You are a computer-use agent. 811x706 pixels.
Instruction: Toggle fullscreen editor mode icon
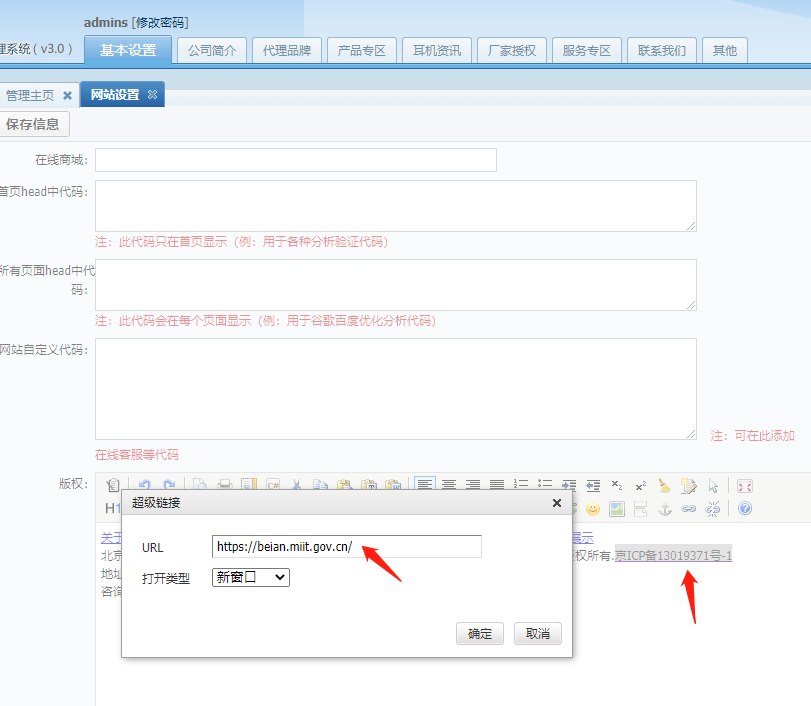744,485
